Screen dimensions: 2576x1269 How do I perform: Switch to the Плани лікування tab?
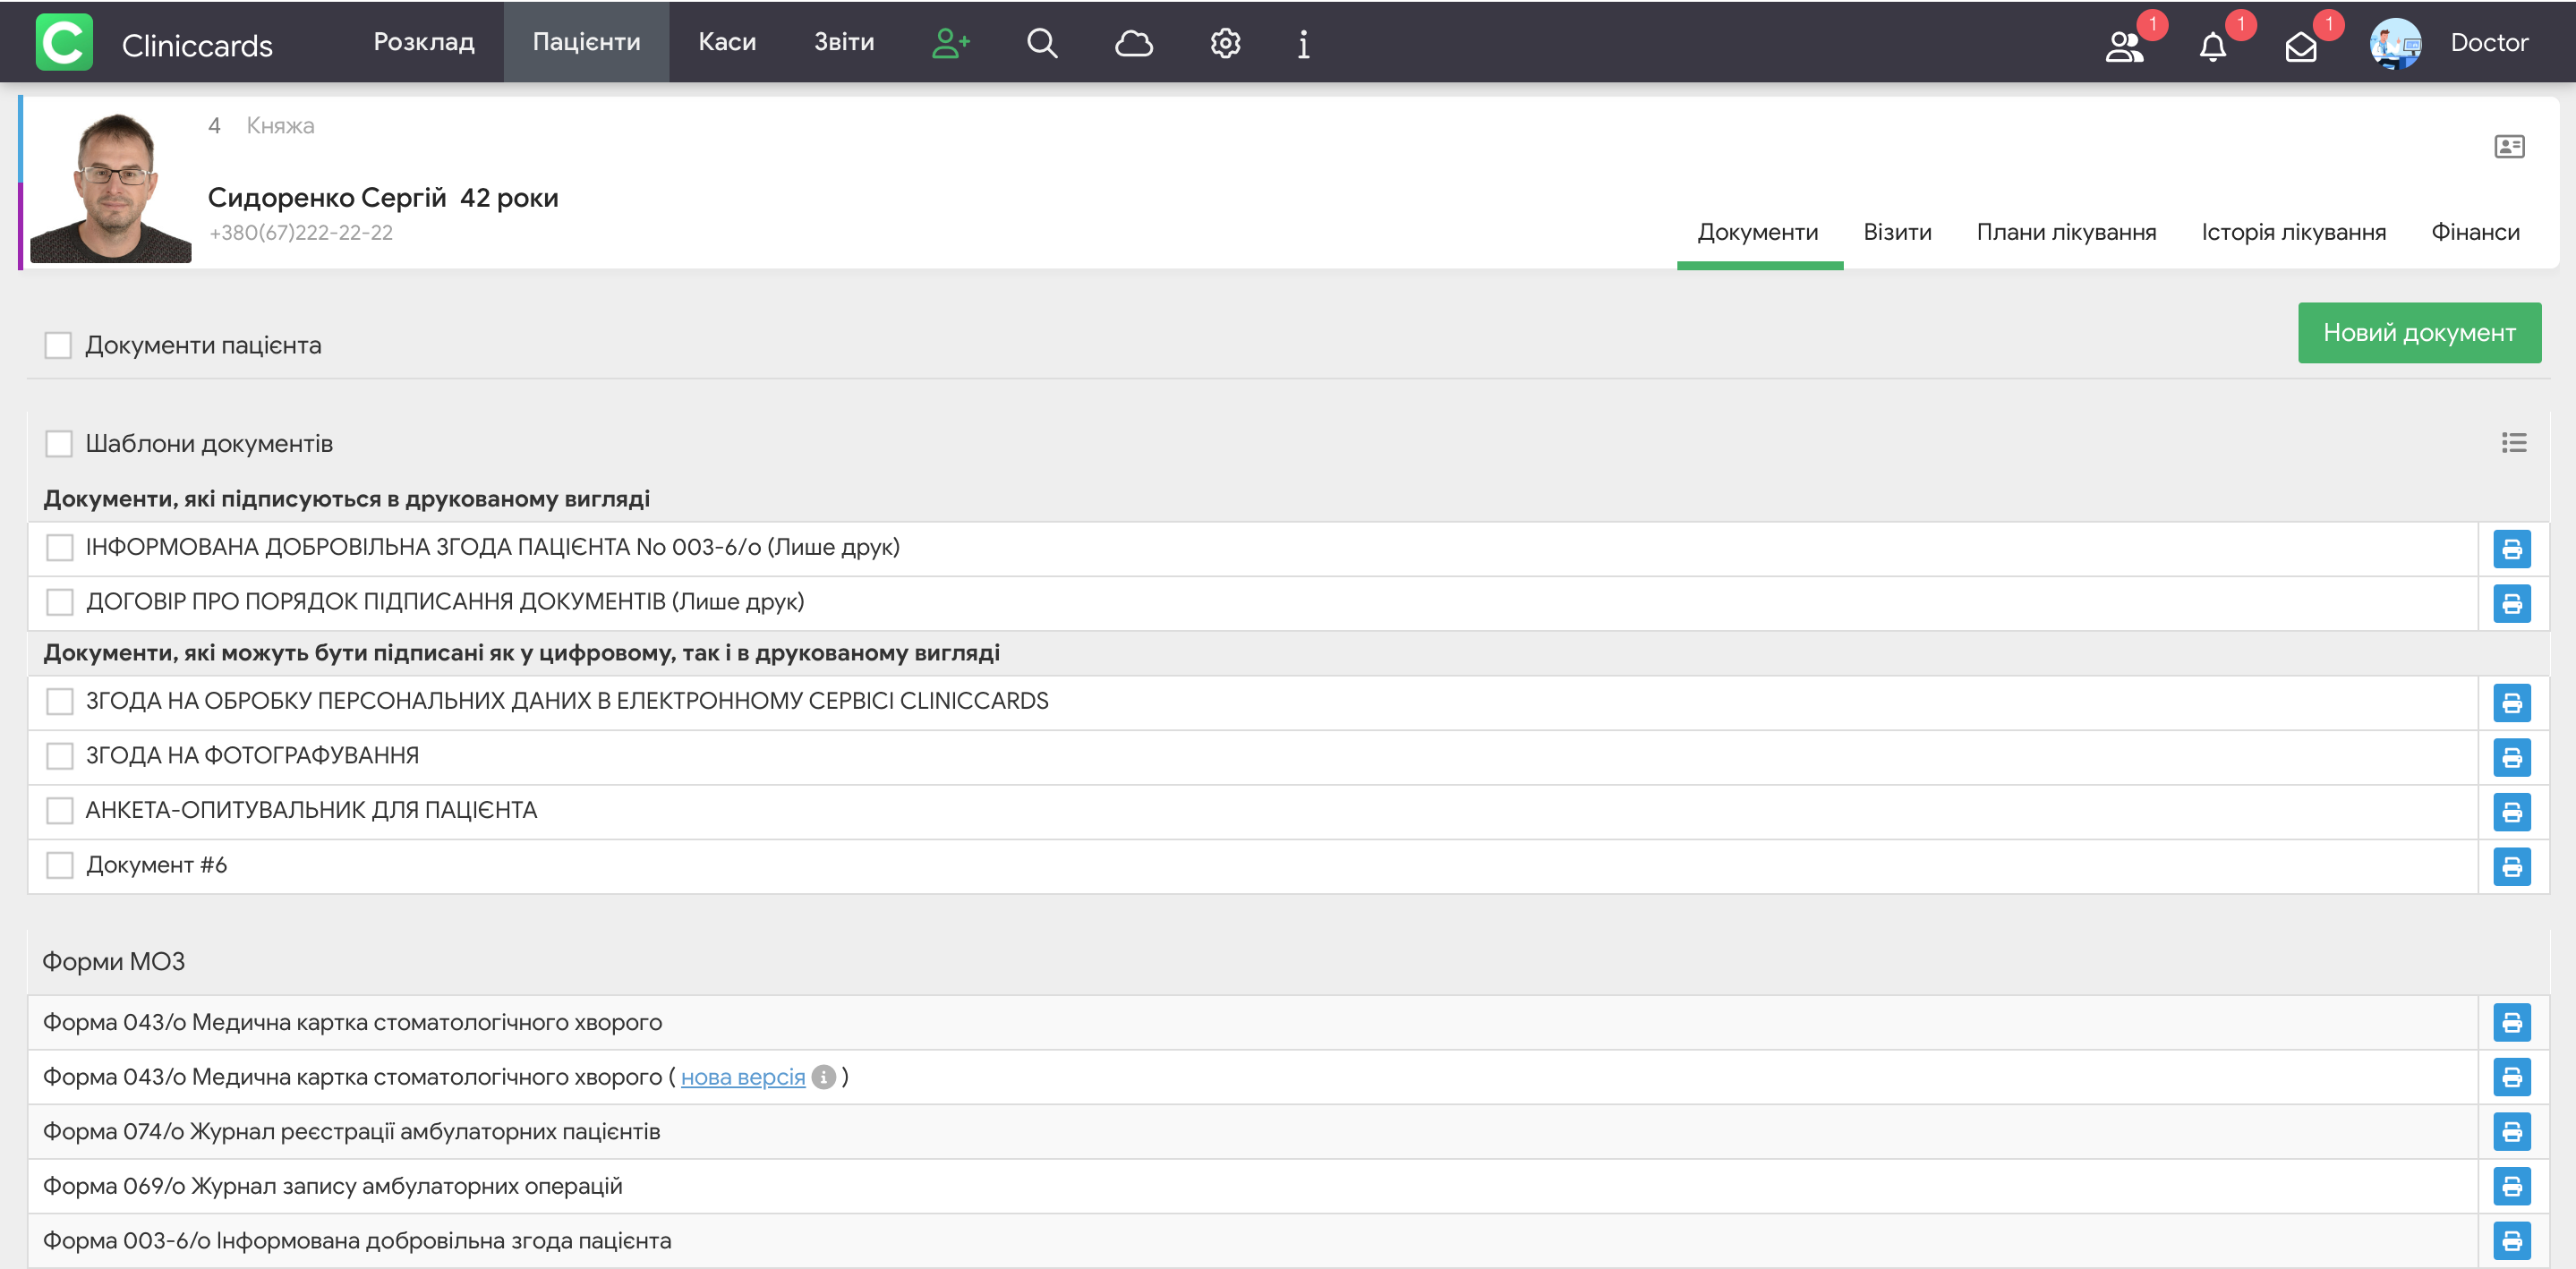pos(2066,232)
